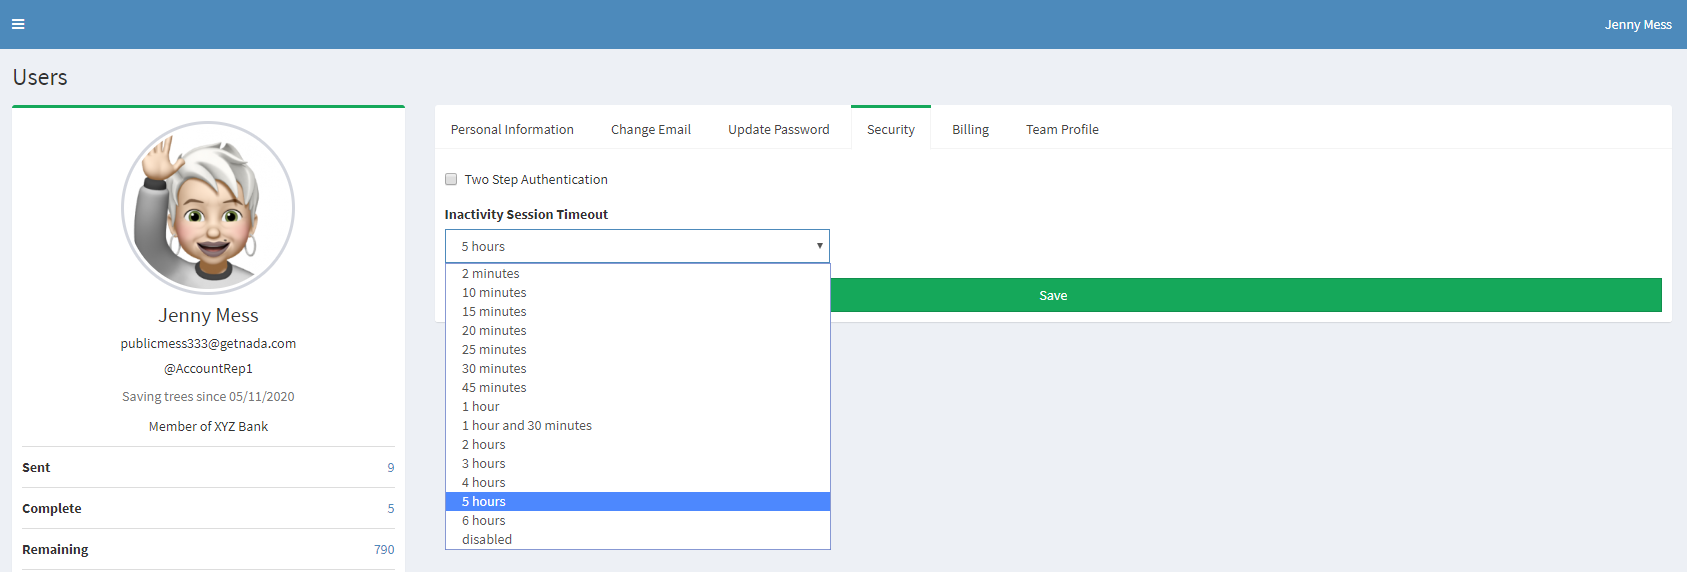Click the Complete statistics row
The width and height of the screenshot is (1687, 572).
(208, 508)
